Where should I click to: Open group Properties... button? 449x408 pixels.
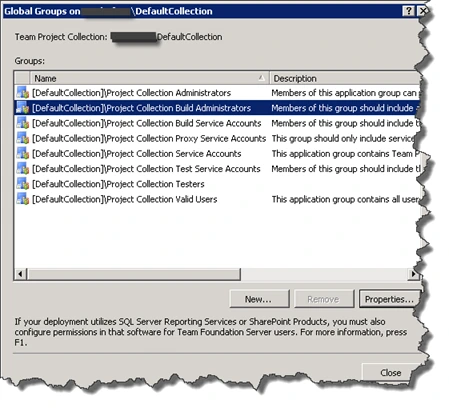point(389,299)
